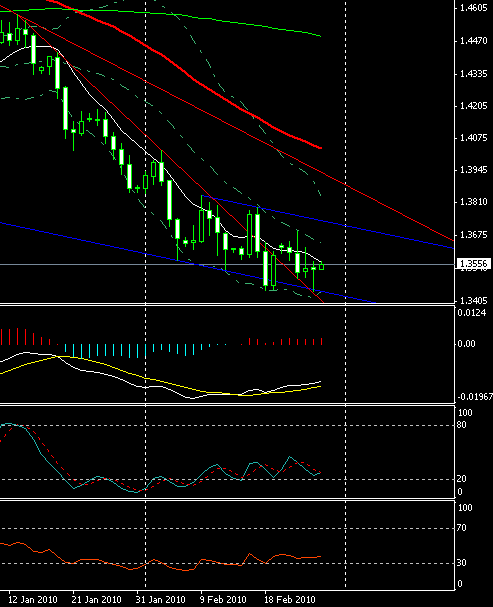Click MACD scale value 0.00
This screenshot has width=493, height=607.
466,344
